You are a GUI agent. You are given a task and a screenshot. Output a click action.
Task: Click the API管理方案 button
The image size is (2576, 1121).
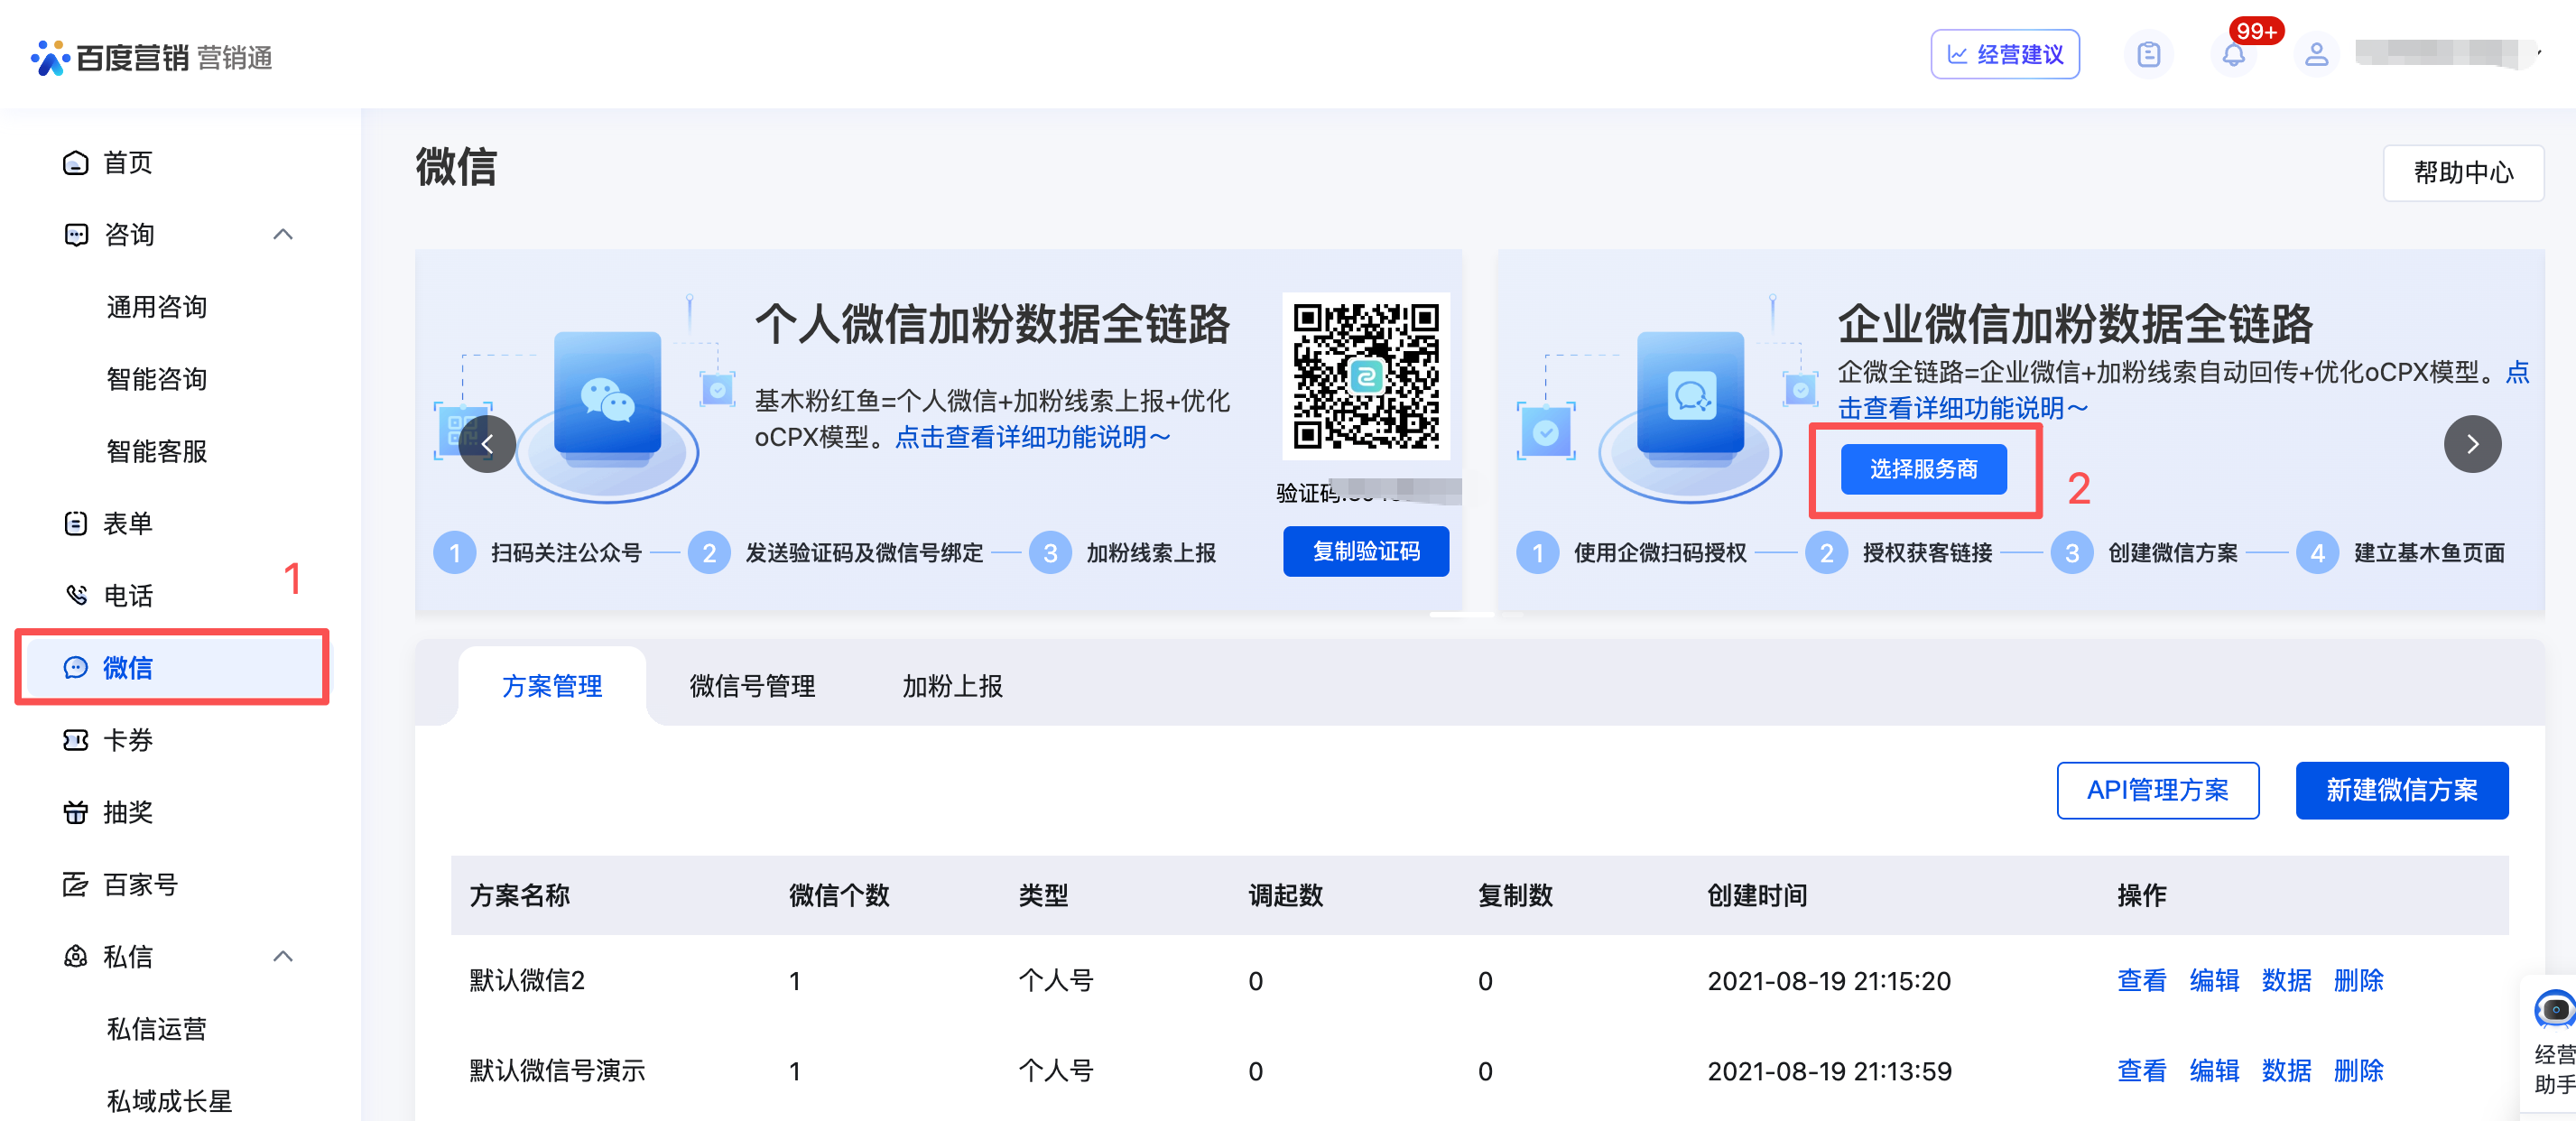[2158, 791]
